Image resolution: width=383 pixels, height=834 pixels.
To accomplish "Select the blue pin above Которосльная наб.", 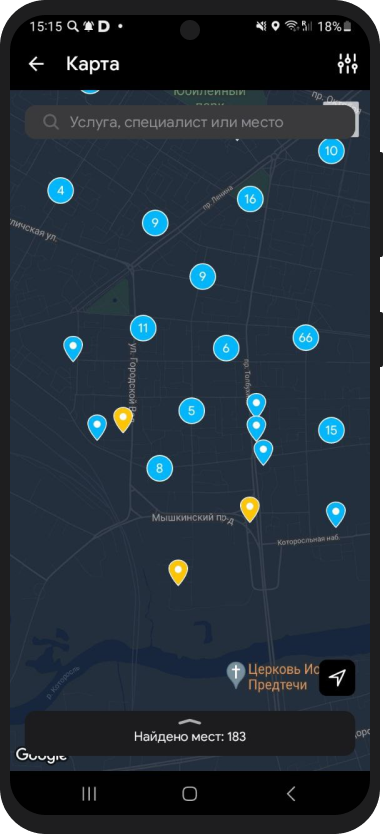I will (336, 514).
